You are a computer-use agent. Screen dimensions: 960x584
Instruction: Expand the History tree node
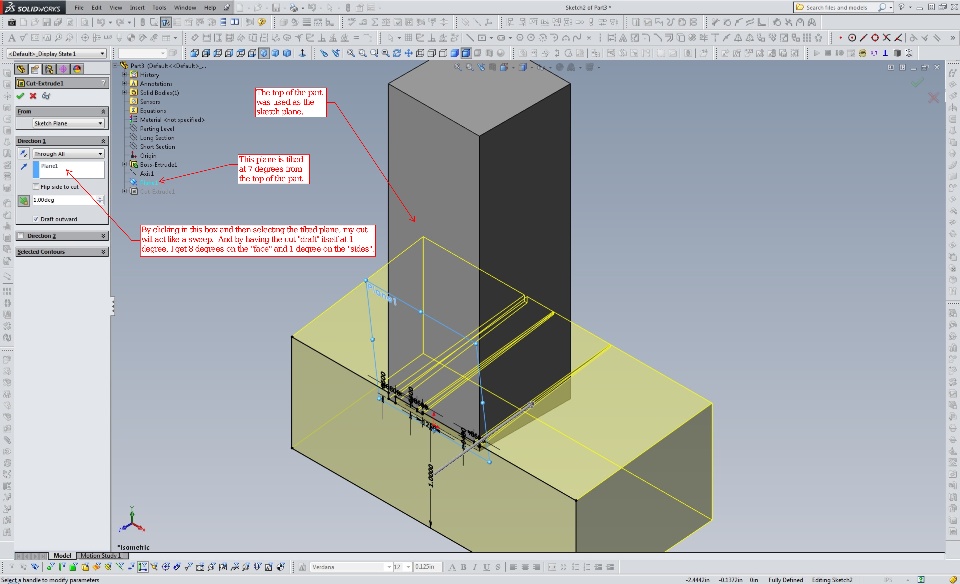[x=125, y=75]
